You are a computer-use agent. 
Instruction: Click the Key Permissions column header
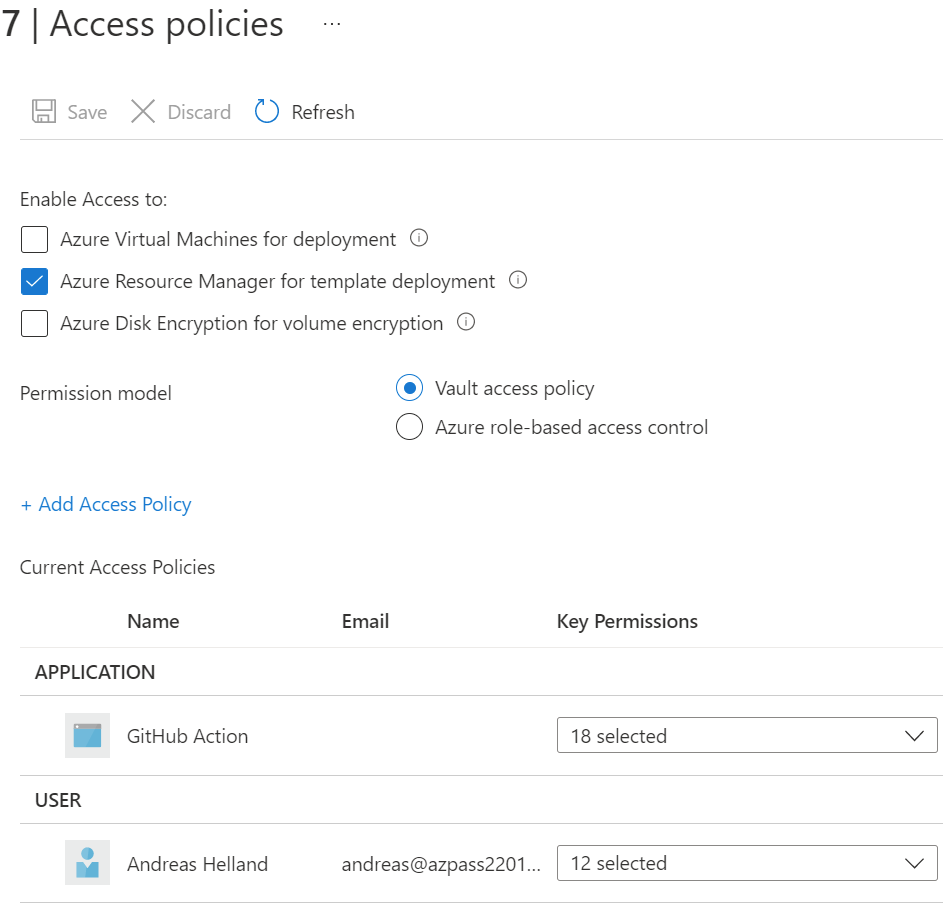point(627,622)
